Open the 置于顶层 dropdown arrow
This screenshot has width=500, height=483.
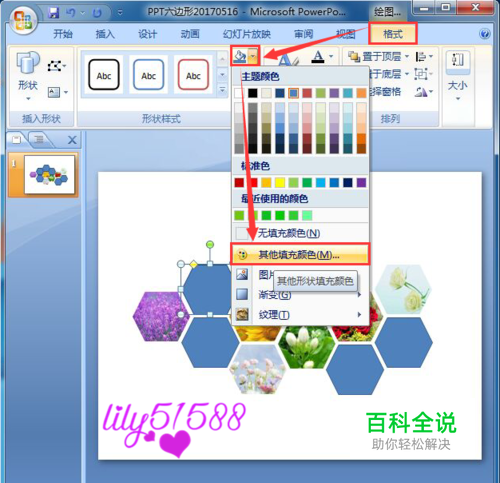[407, 56]
